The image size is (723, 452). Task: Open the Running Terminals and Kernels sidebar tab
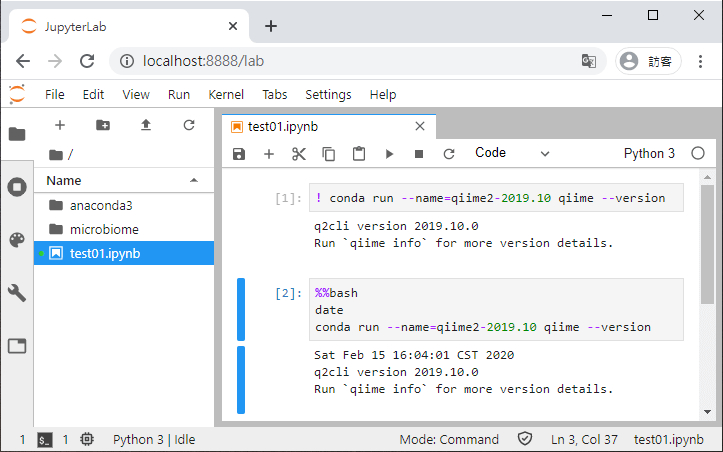pos(17,187)
